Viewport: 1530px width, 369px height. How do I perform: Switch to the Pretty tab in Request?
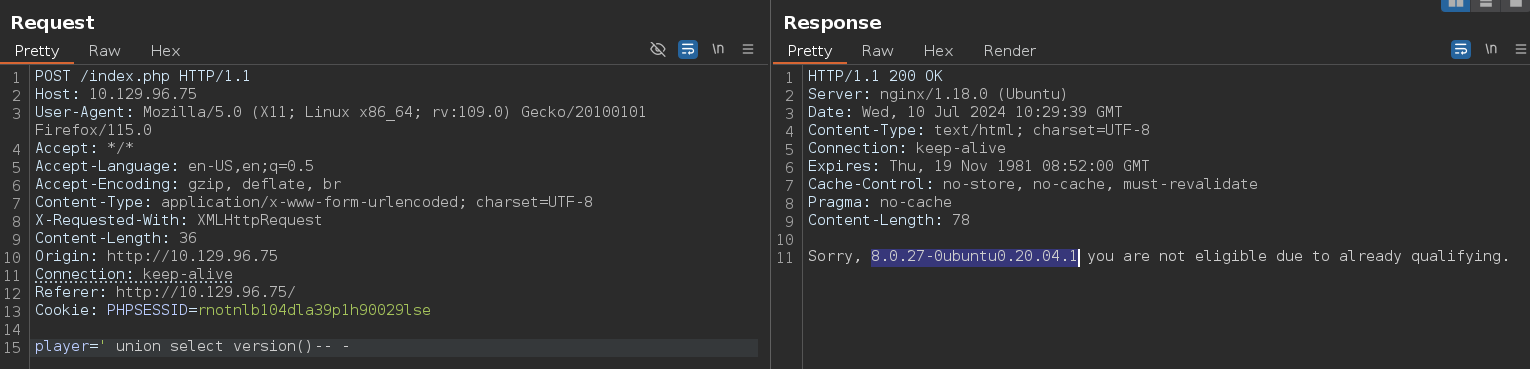(x=37, y=50)
